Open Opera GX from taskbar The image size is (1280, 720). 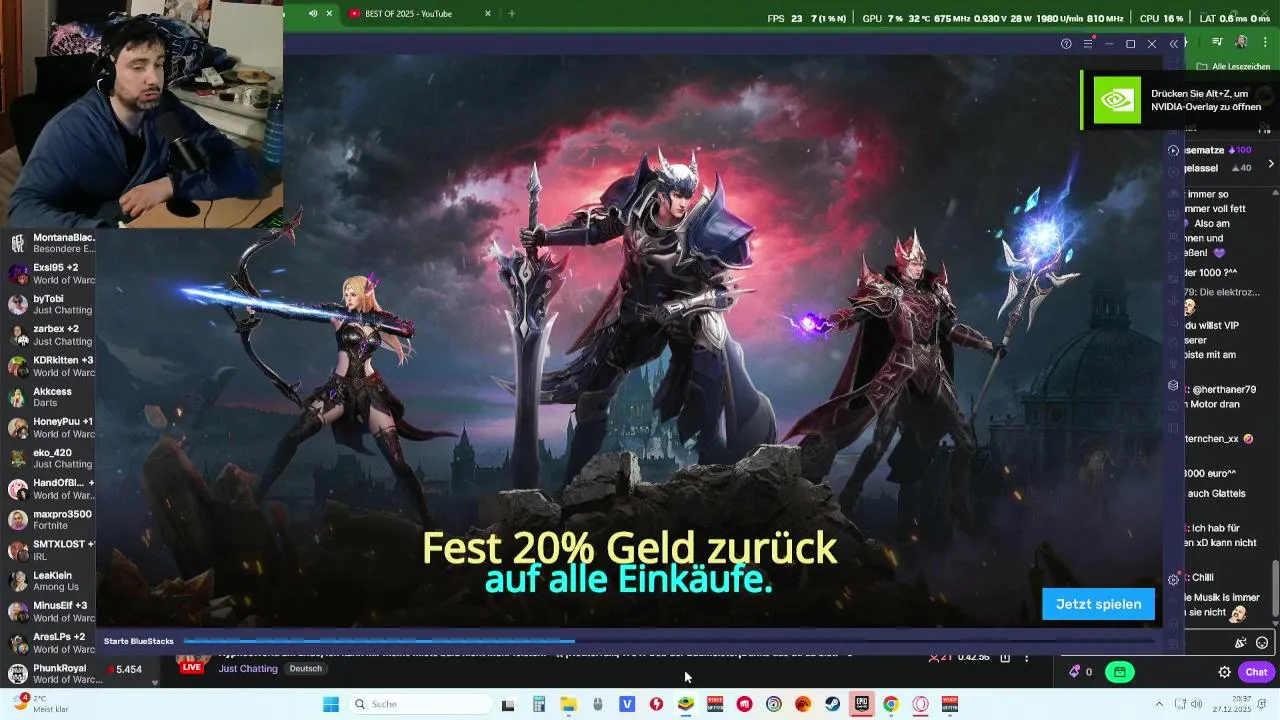920,704
